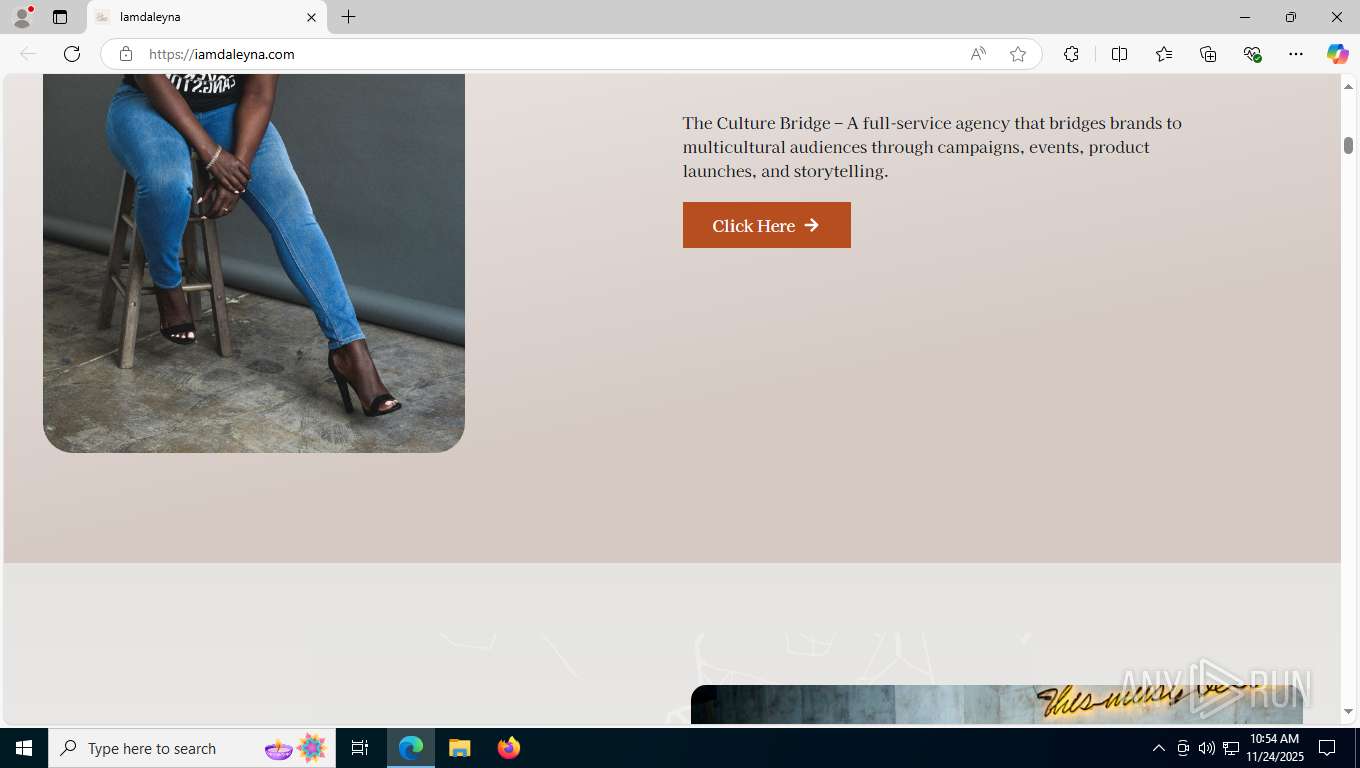The image size is (1360, 768).
Task: Switch to Microsoft Edge on taskbar
Action: tap(411, 748)
